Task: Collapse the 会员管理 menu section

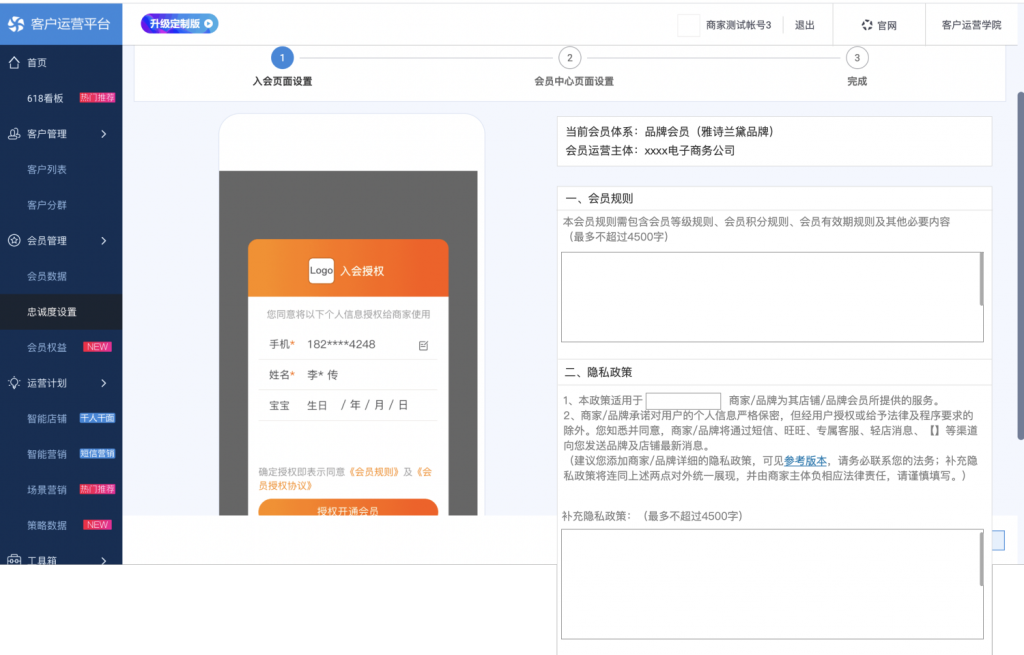Action: point(103,240)
